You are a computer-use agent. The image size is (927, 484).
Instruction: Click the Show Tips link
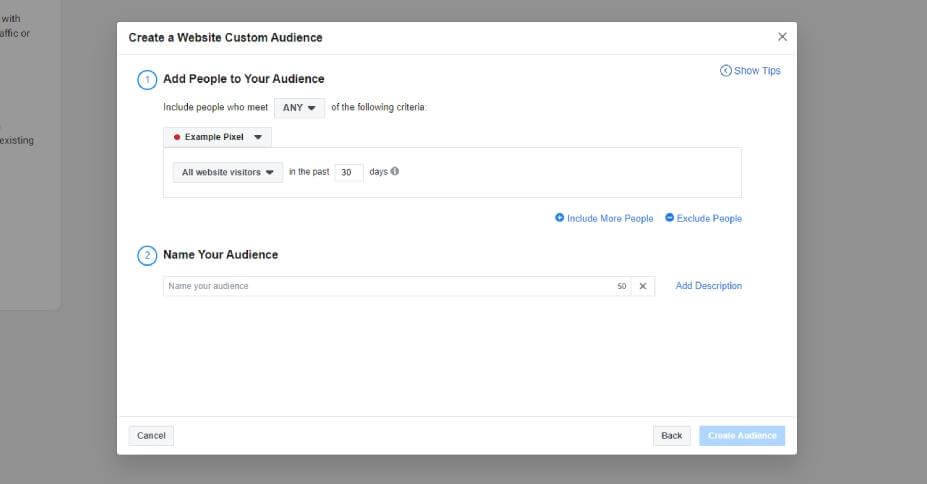coord(750,71)
